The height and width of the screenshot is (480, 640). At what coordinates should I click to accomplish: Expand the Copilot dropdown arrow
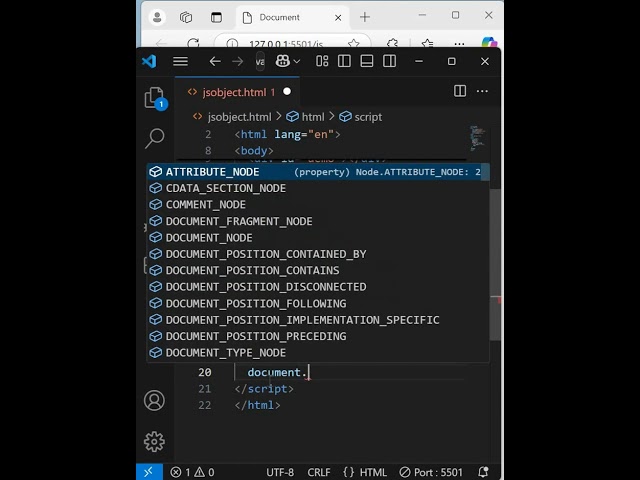pos(297,62)
